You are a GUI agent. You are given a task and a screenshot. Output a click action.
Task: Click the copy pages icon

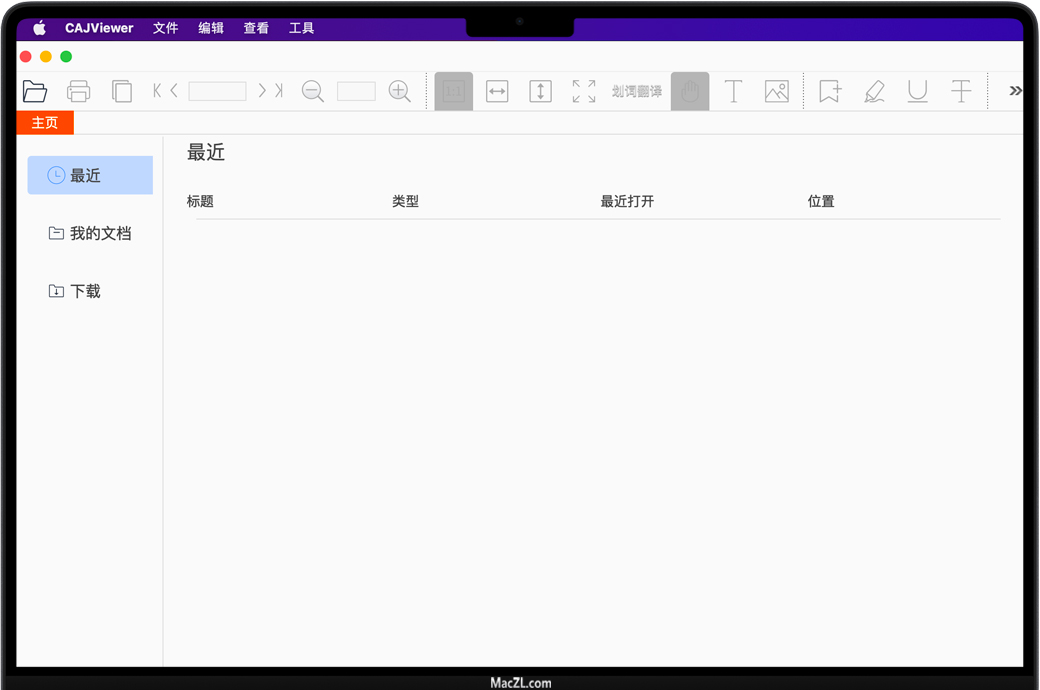pyautogui.click(x=122, y=91)
